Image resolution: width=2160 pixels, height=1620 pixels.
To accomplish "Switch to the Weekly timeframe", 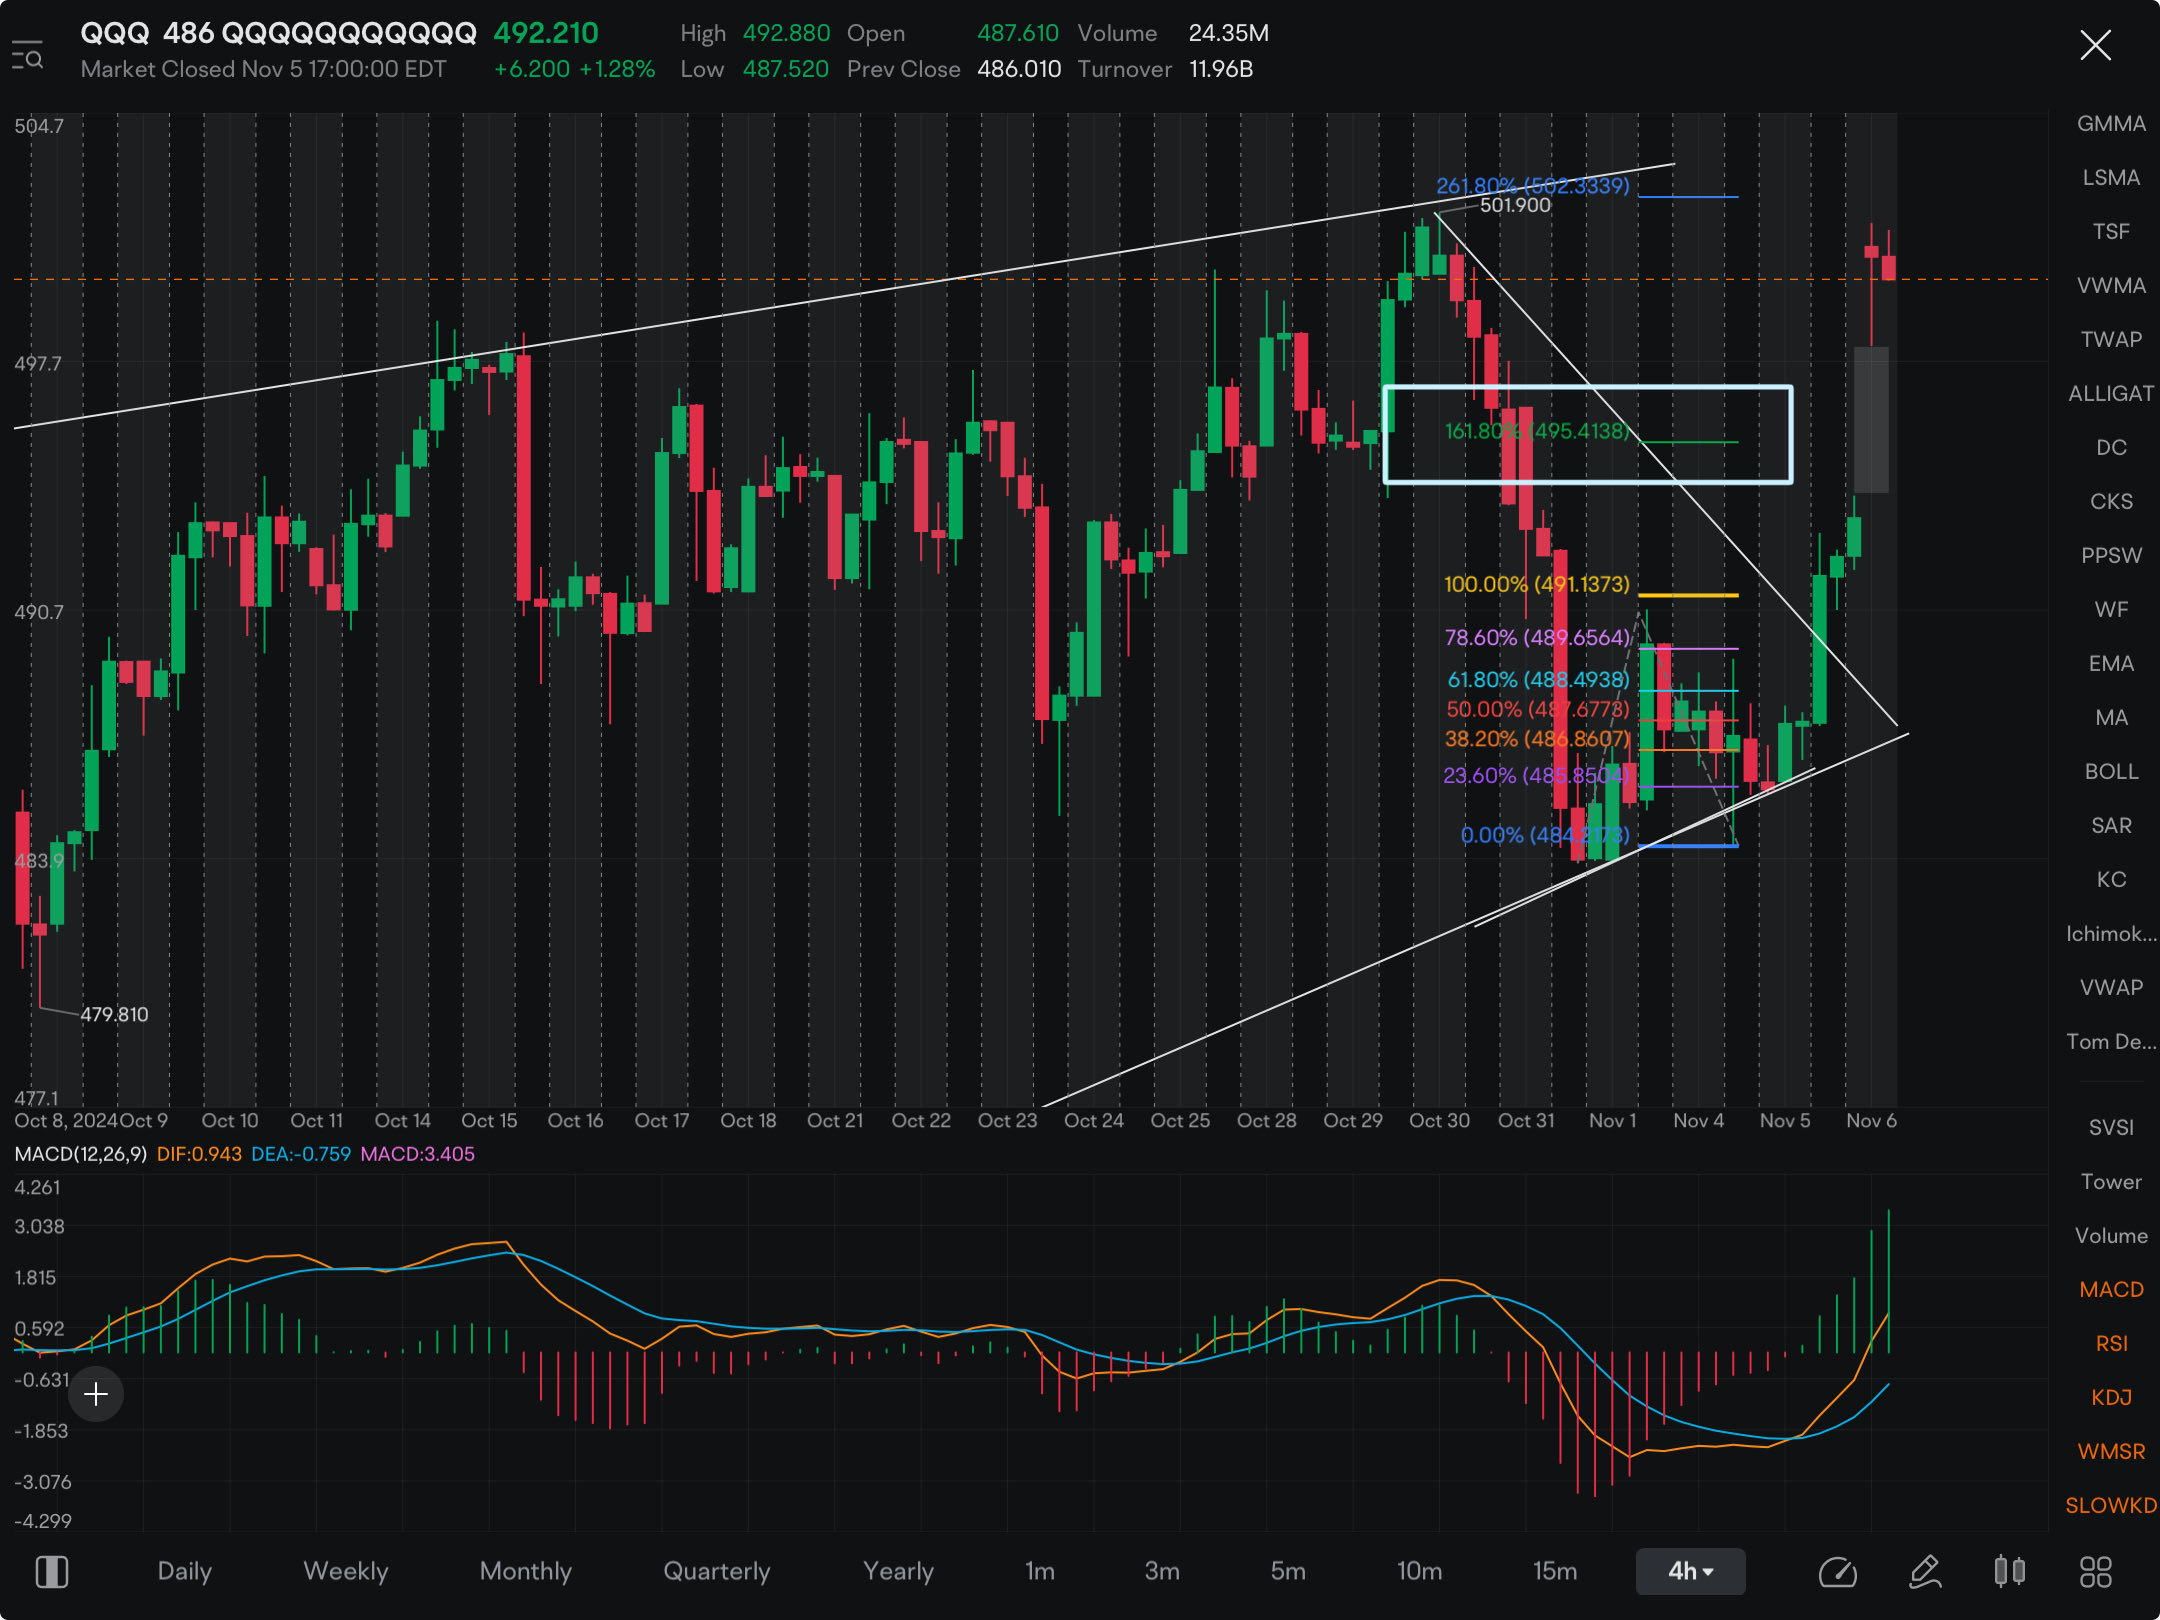I will point(346,1571).
